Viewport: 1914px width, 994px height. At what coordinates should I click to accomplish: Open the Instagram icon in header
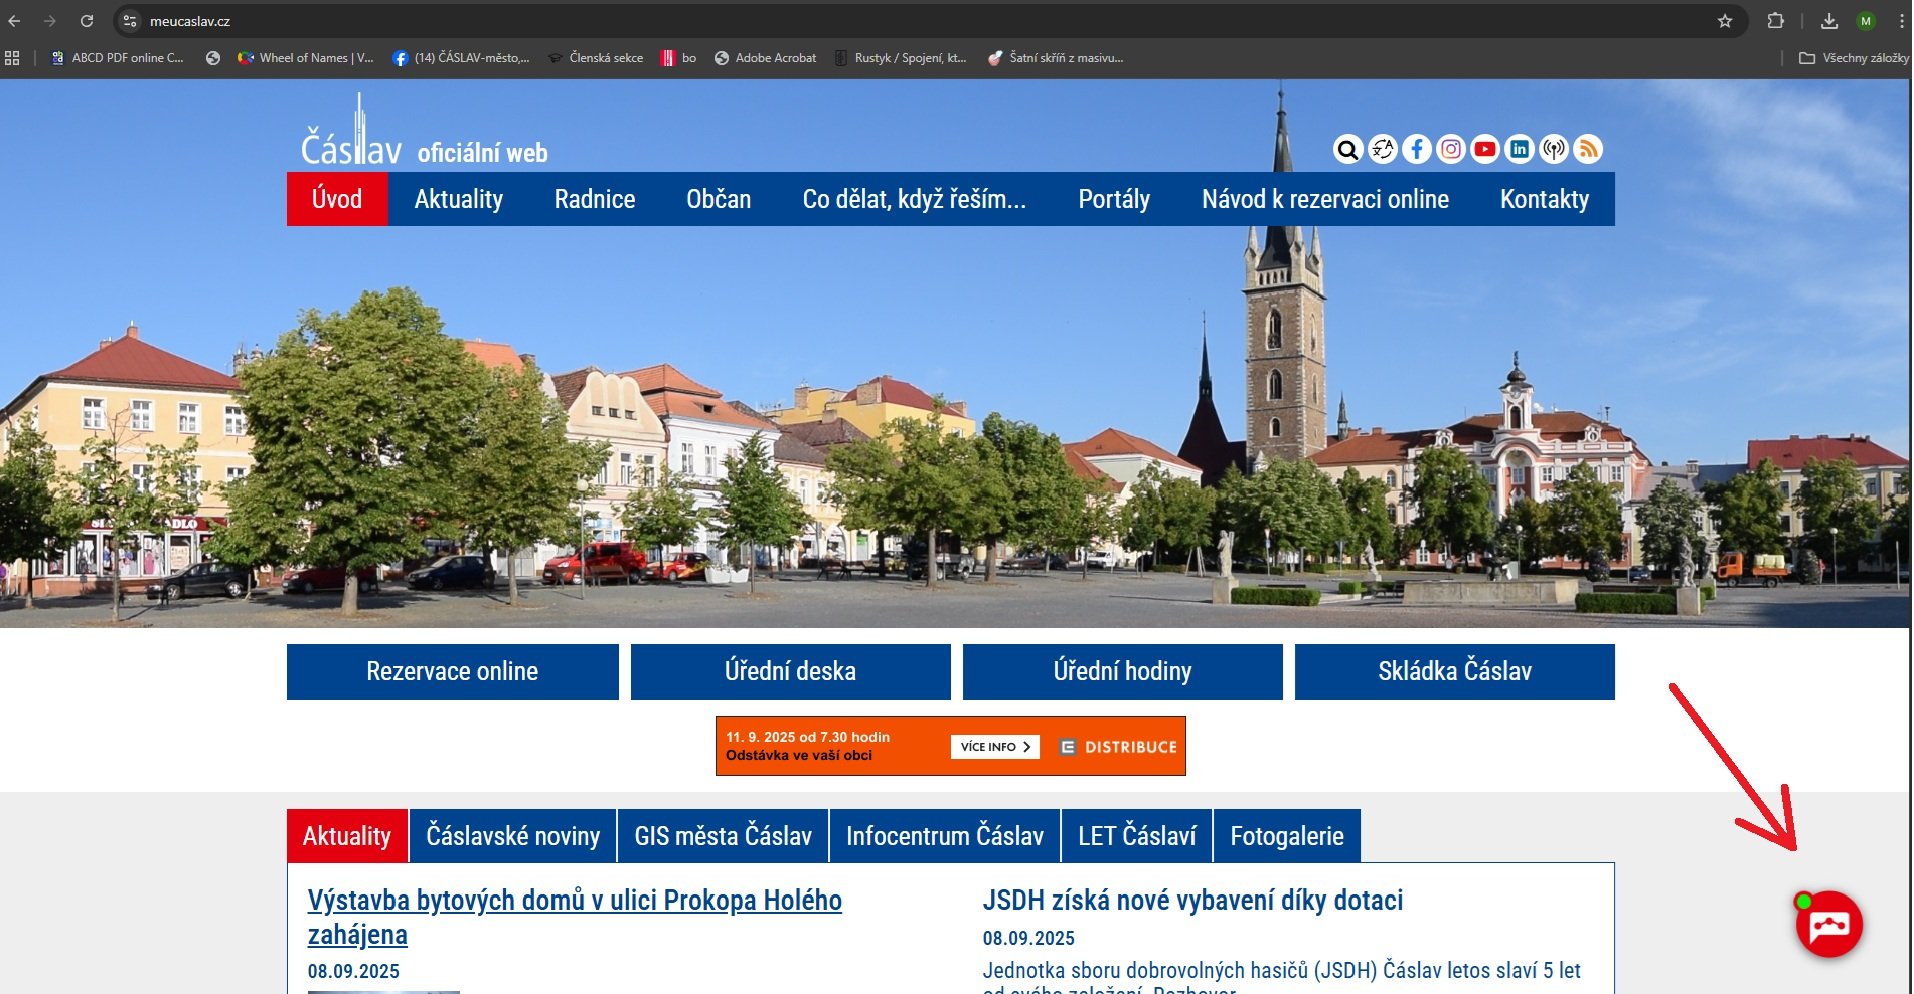click(x=1451, y=150)
